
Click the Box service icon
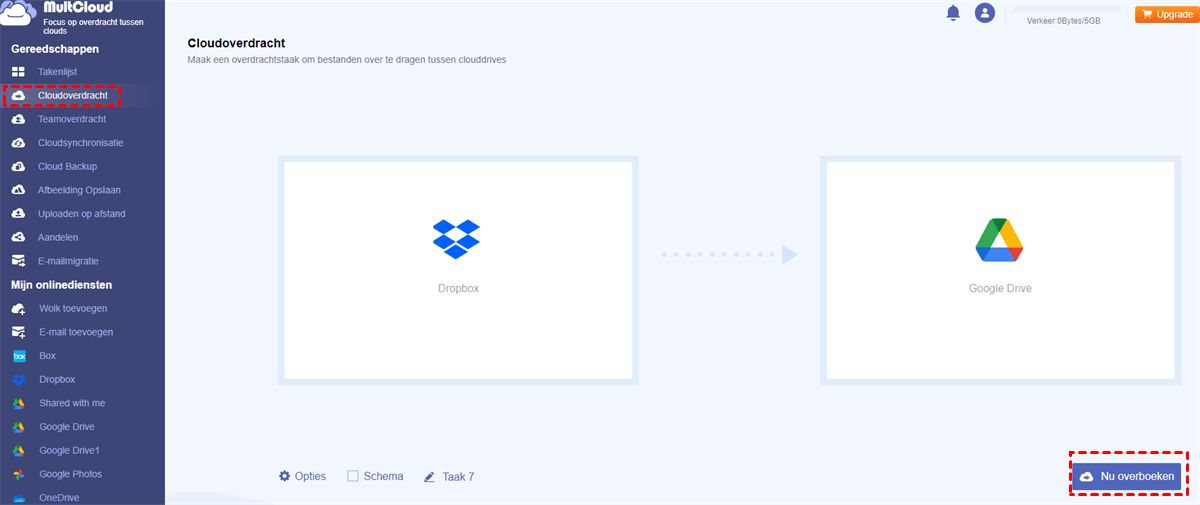[x=18, y=356]
